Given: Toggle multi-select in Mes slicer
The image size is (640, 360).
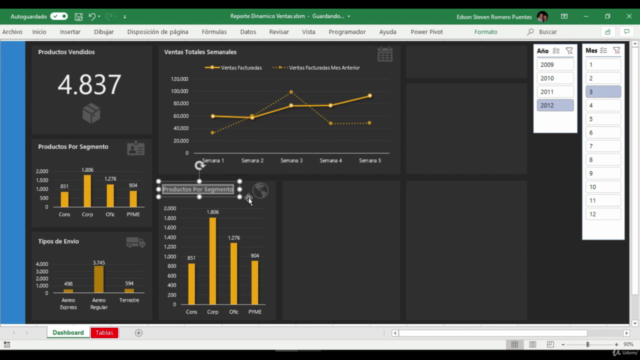Looking at the screenshot, I should coord(604,50).
